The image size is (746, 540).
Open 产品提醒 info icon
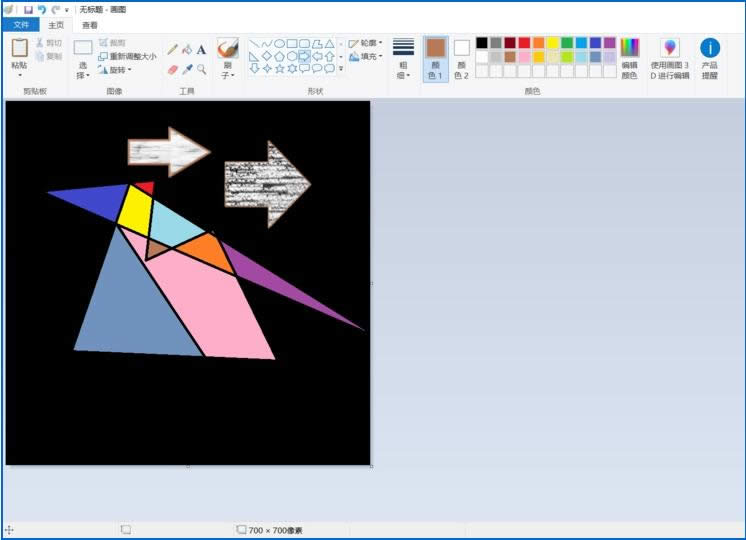click(x=710, y=56)
